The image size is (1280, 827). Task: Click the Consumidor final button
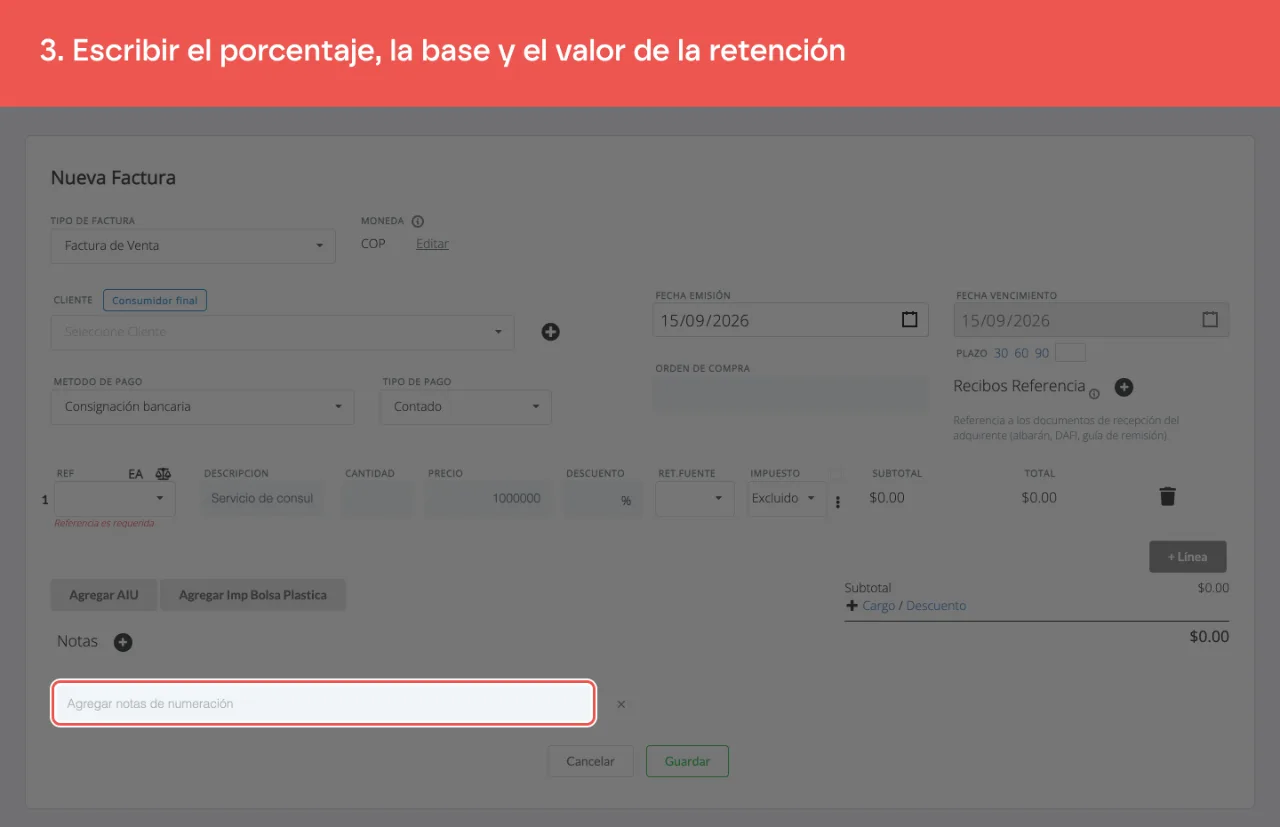pyautogui.click(x=155, y=300)
